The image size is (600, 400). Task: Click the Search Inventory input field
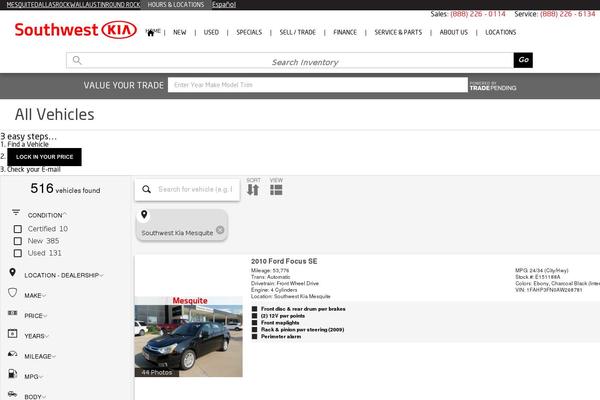click(x=290, y=60)
